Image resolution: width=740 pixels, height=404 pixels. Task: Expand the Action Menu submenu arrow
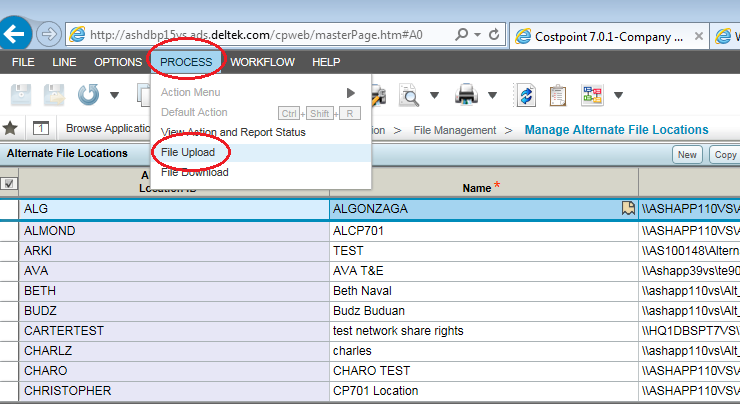click(350, 93)
